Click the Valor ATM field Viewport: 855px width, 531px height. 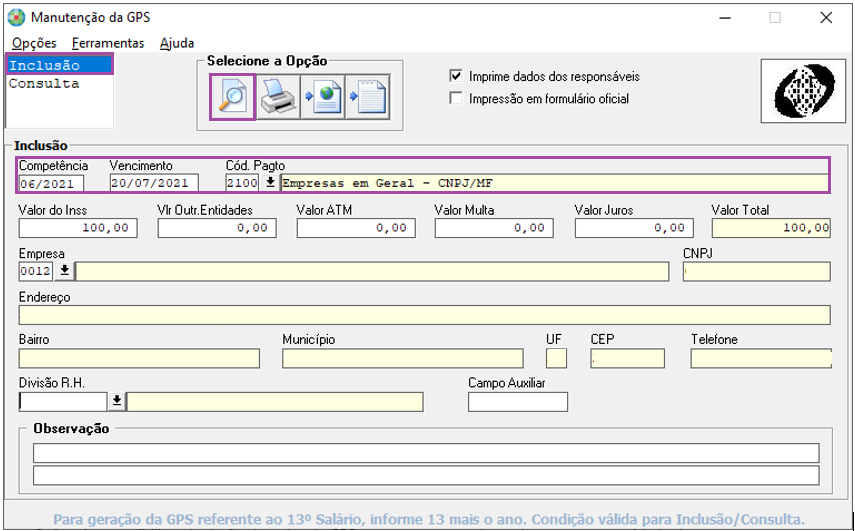point(356,228)
